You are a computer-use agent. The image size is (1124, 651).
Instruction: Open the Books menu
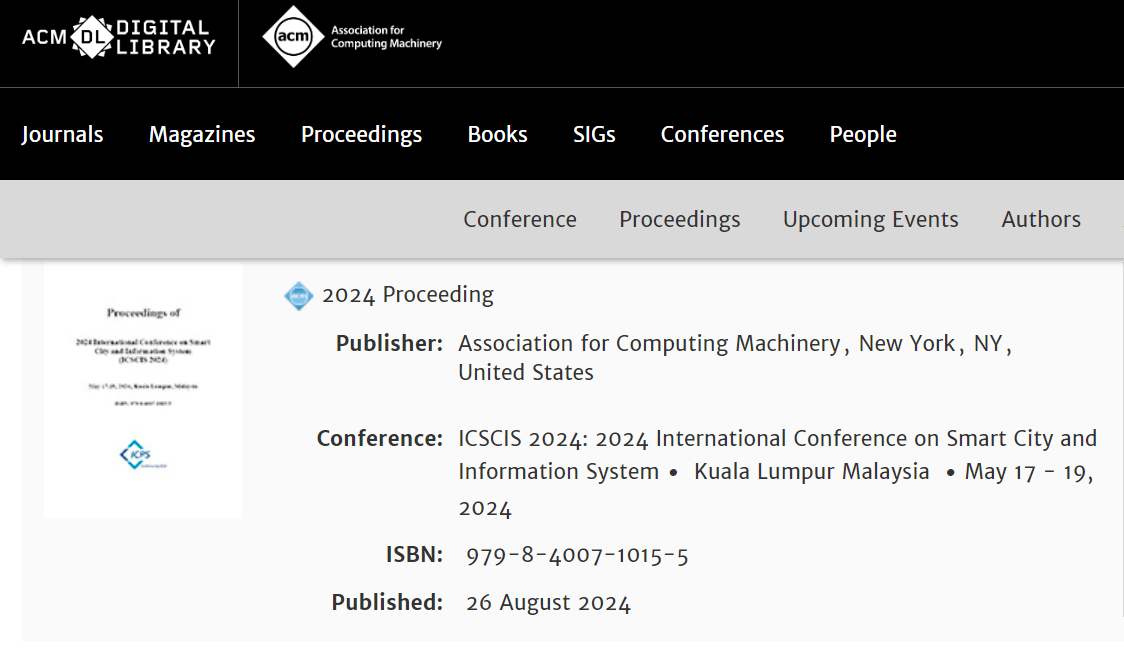(497, 134)
